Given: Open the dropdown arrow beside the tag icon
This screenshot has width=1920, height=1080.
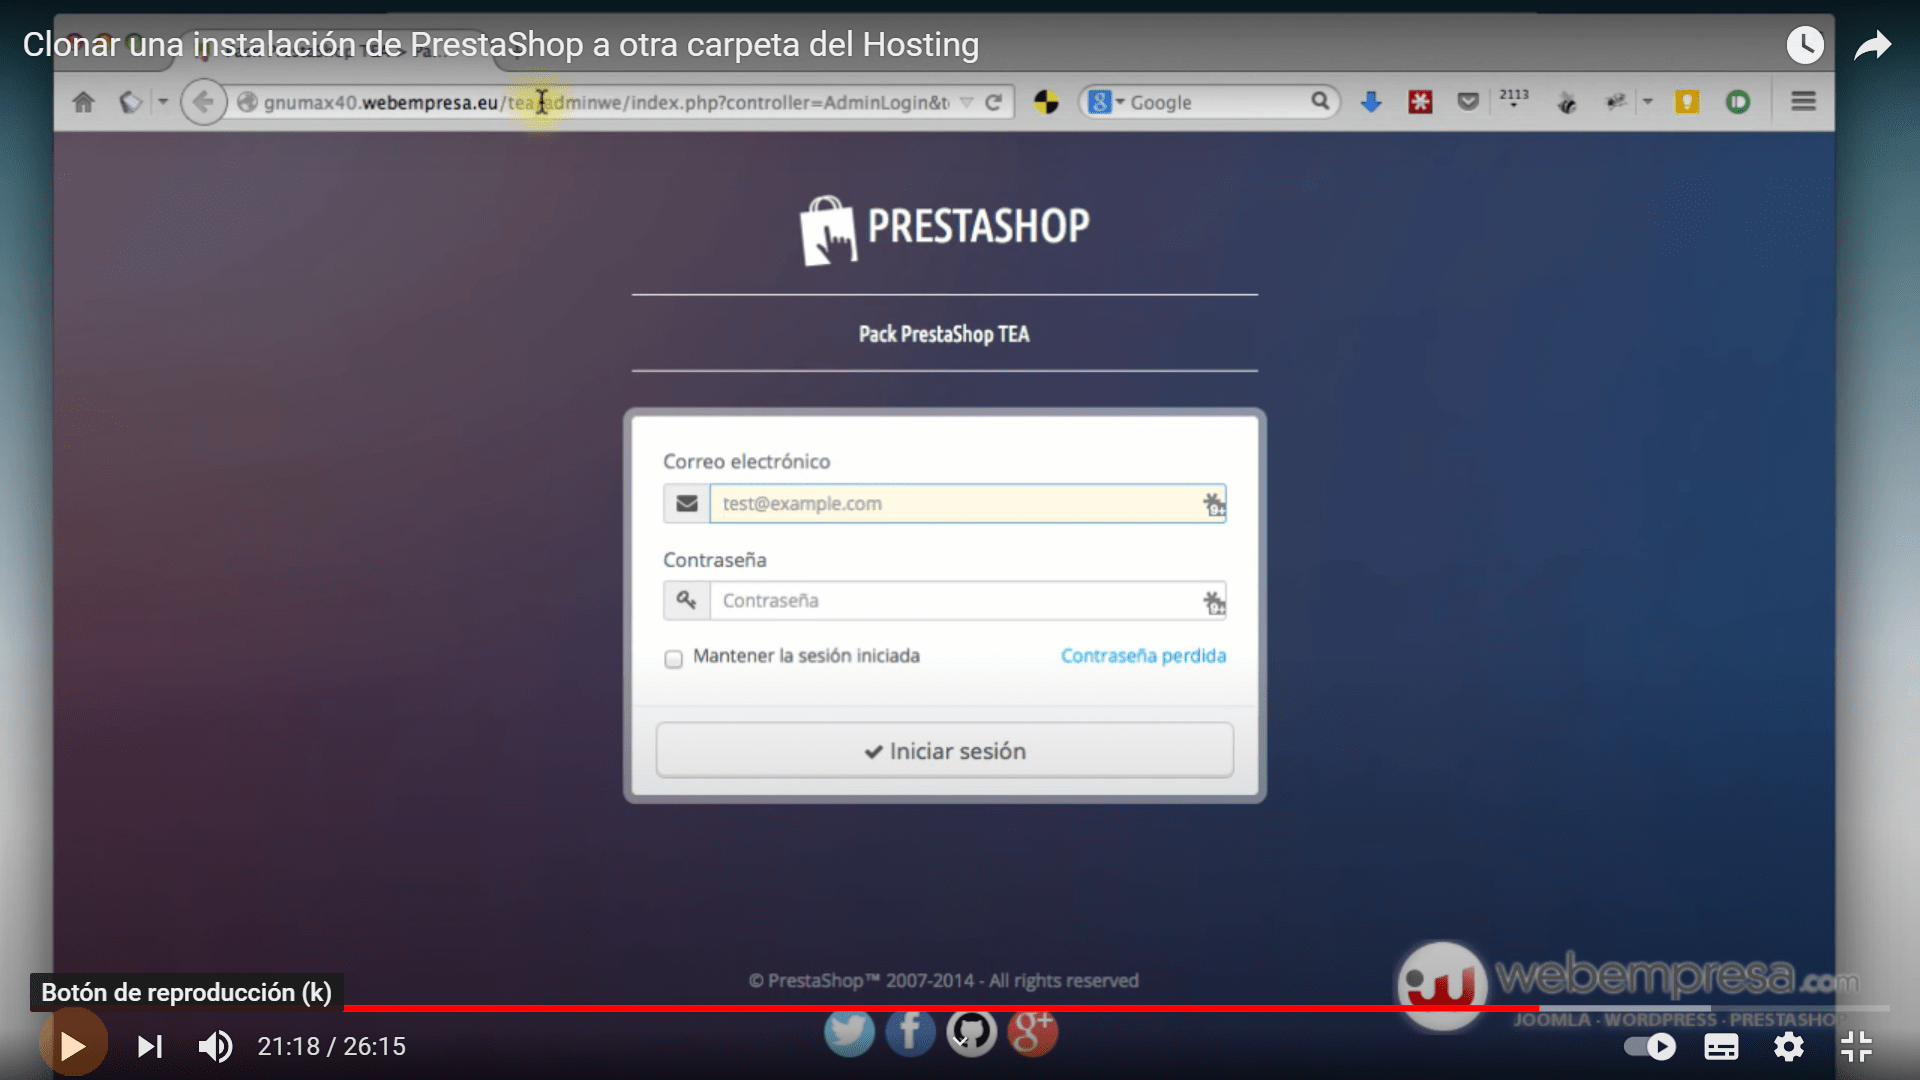Looking at the screenshot, I should [163, 102].
